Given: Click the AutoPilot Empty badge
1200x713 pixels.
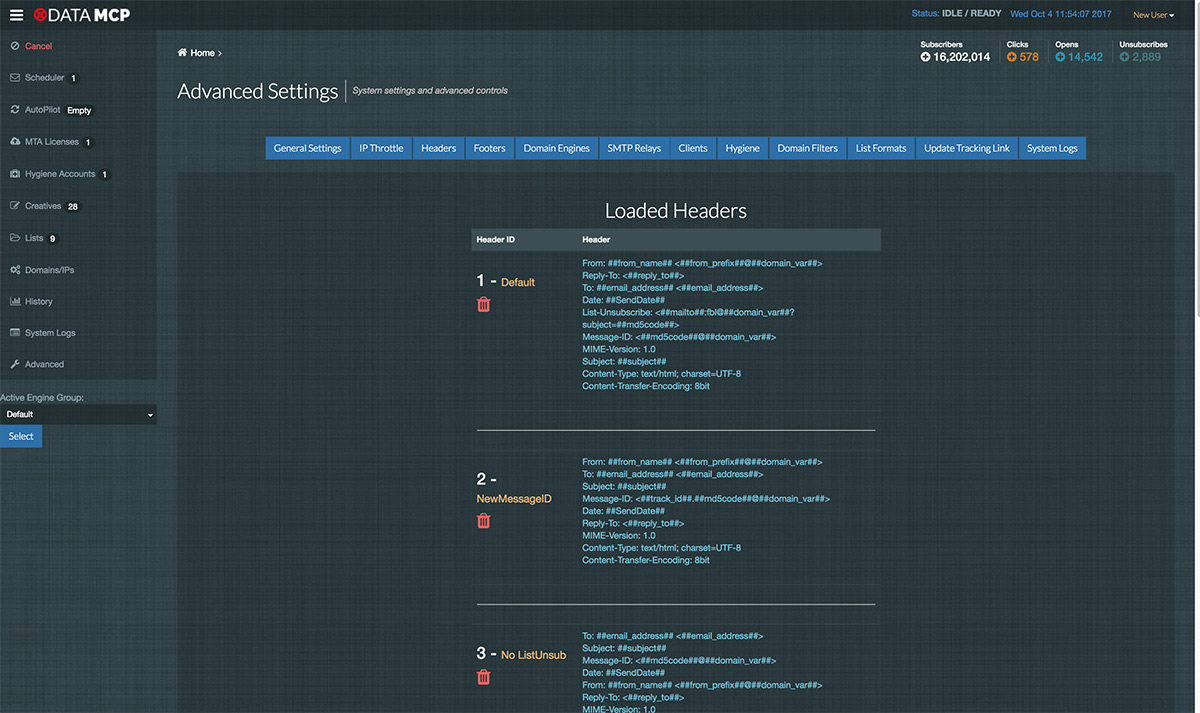Looking at the screenshot, I should 79,110.
